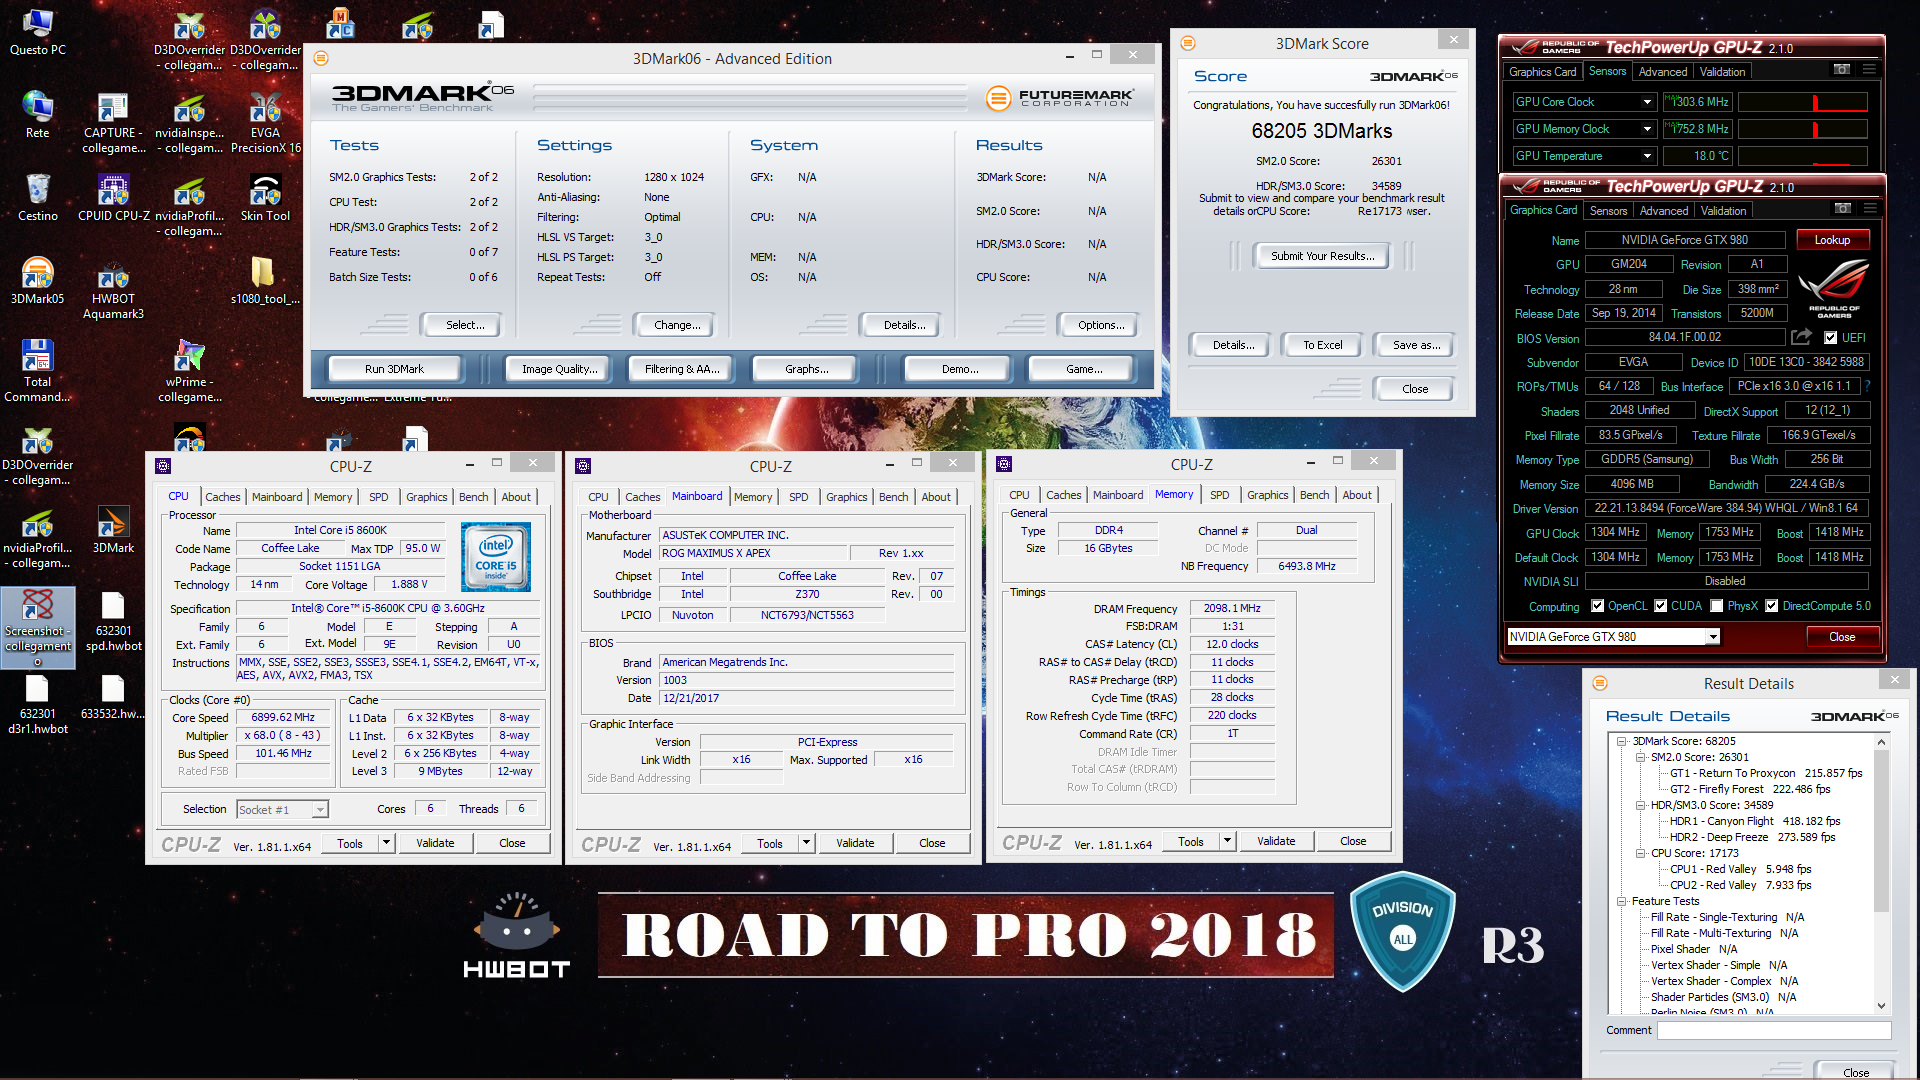The image size is (1920, 1080).
Task: Export score with To Excel button
Action: coord(1322,345)
